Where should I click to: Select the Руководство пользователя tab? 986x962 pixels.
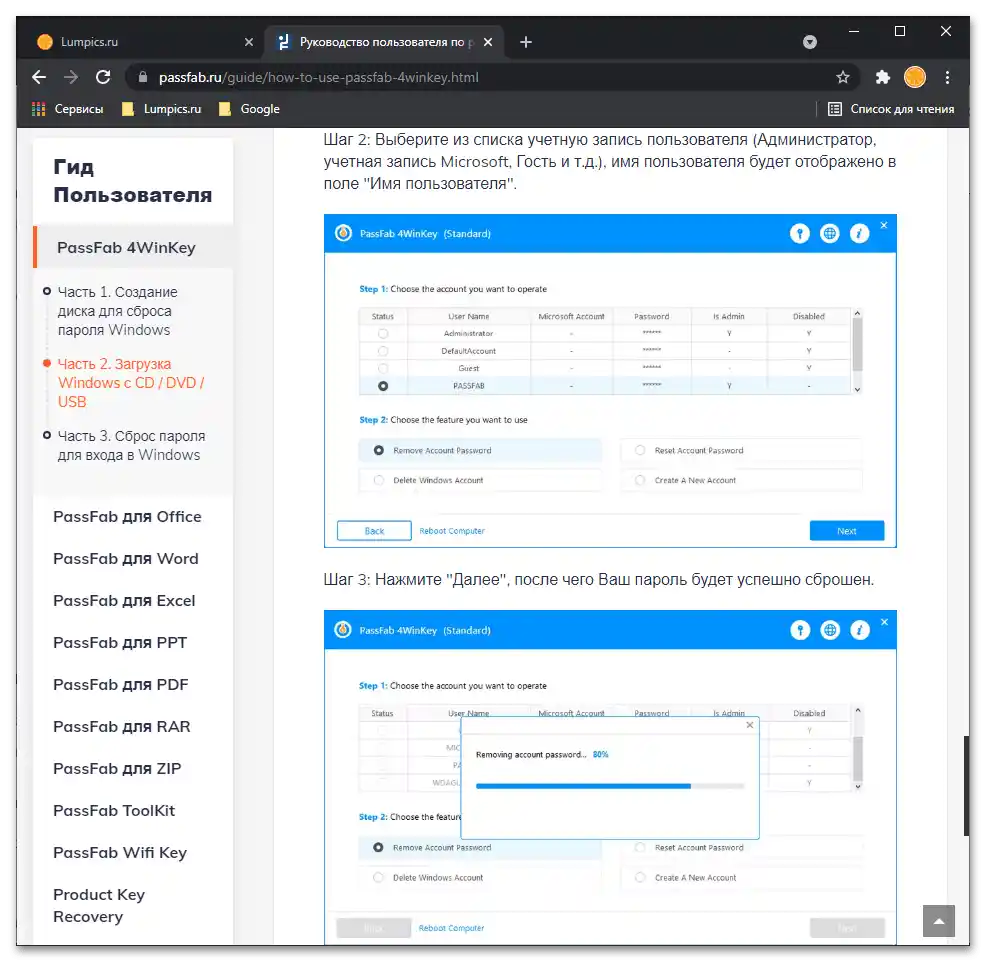(384, 42)
